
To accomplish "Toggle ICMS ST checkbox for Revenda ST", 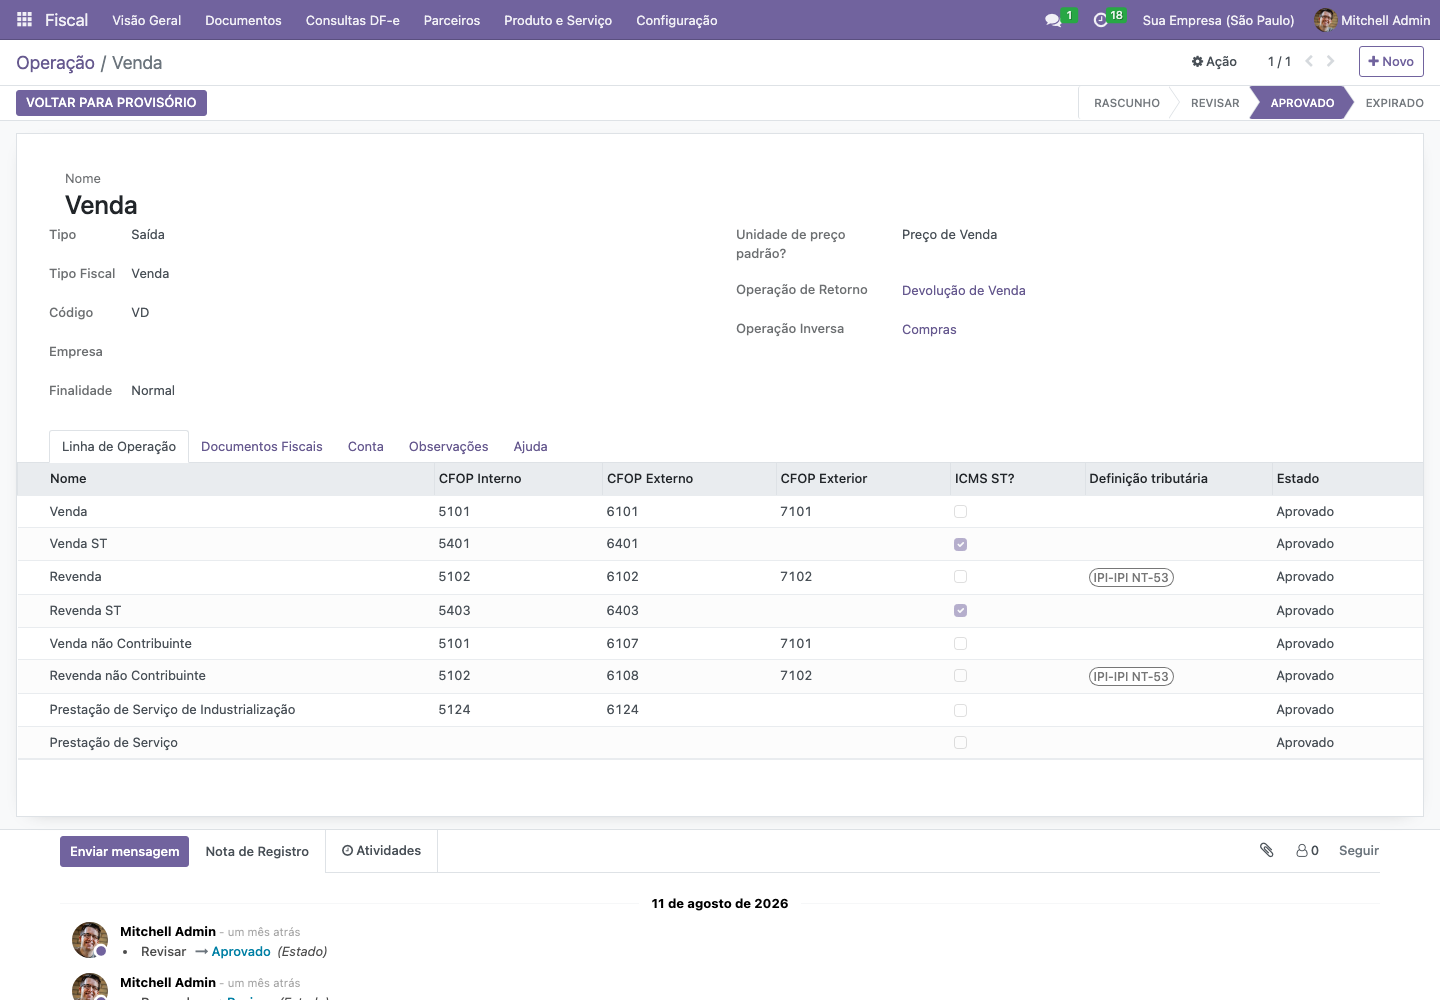I will 960,610.
